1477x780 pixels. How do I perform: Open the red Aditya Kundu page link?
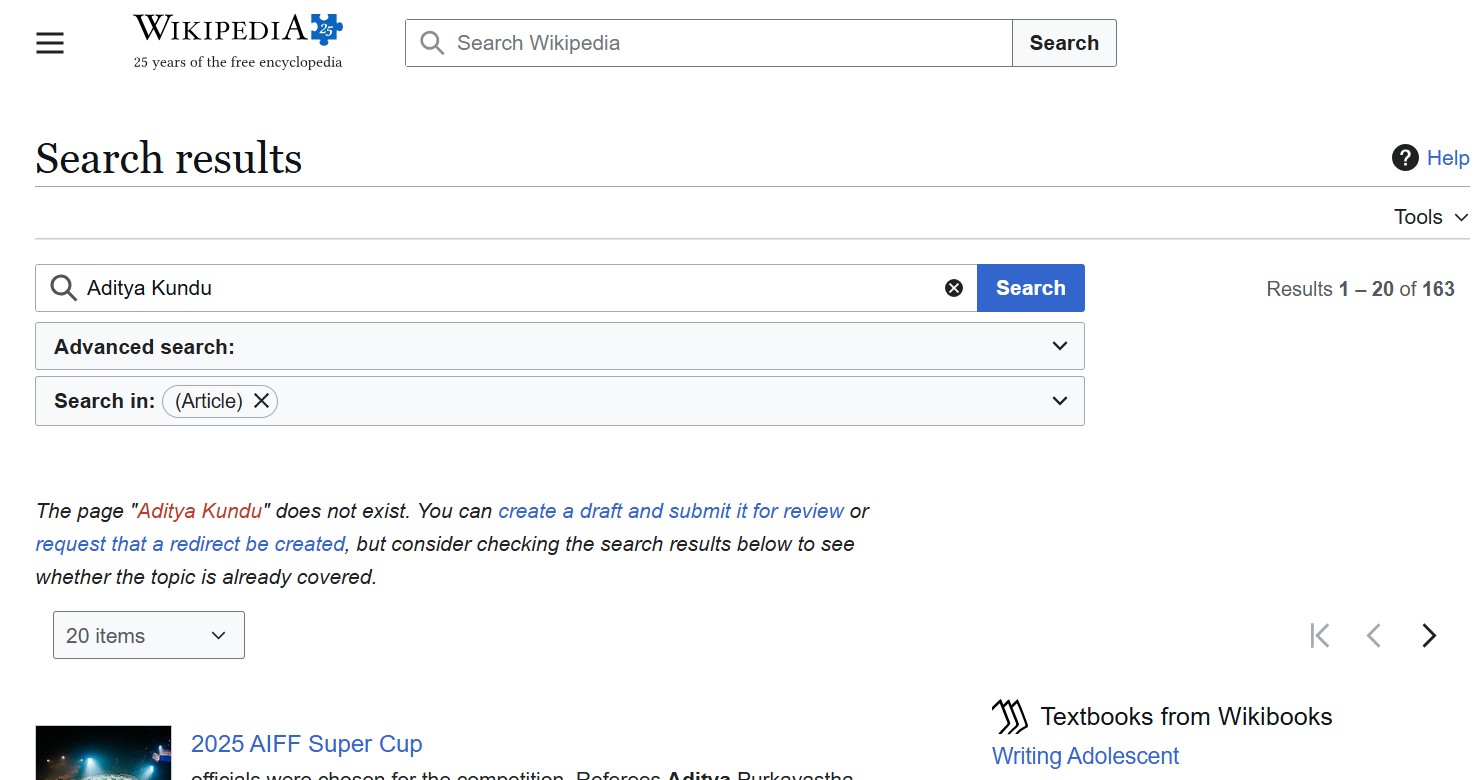(x=200, y=511)
